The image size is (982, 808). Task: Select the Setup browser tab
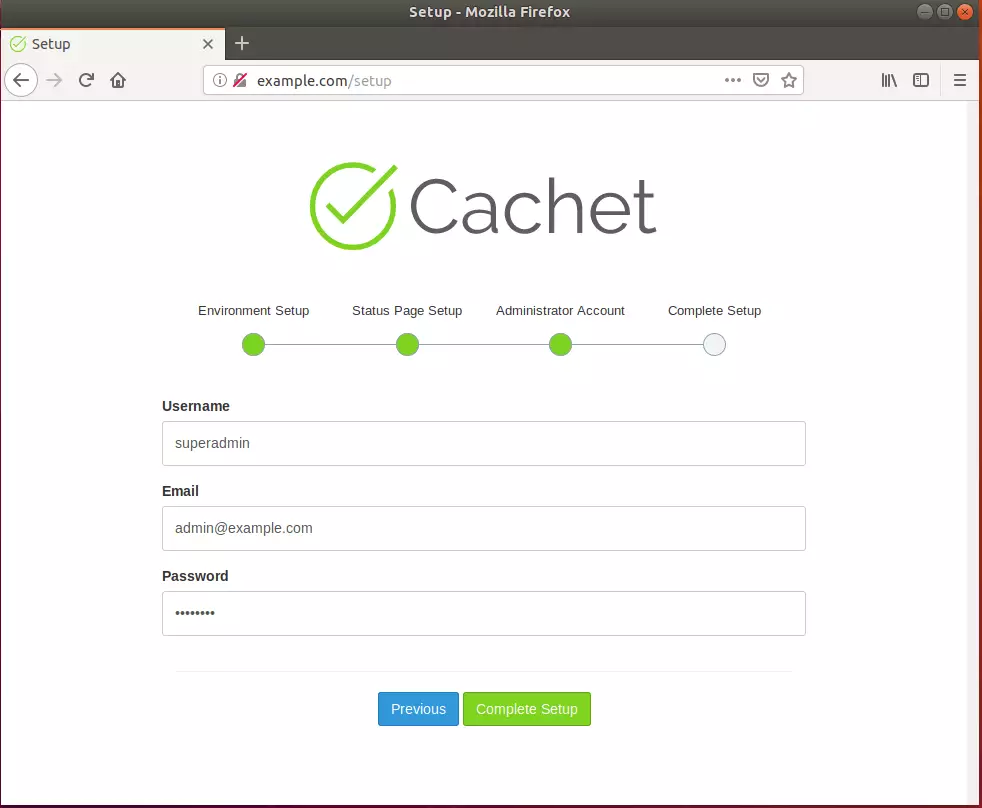[x=113, y=44]
